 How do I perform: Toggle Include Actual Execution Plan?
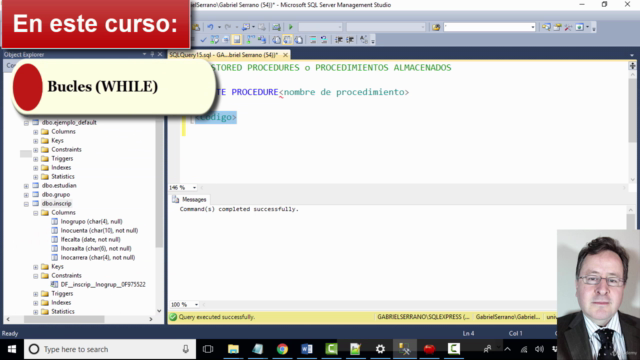[x=250, y=40]
